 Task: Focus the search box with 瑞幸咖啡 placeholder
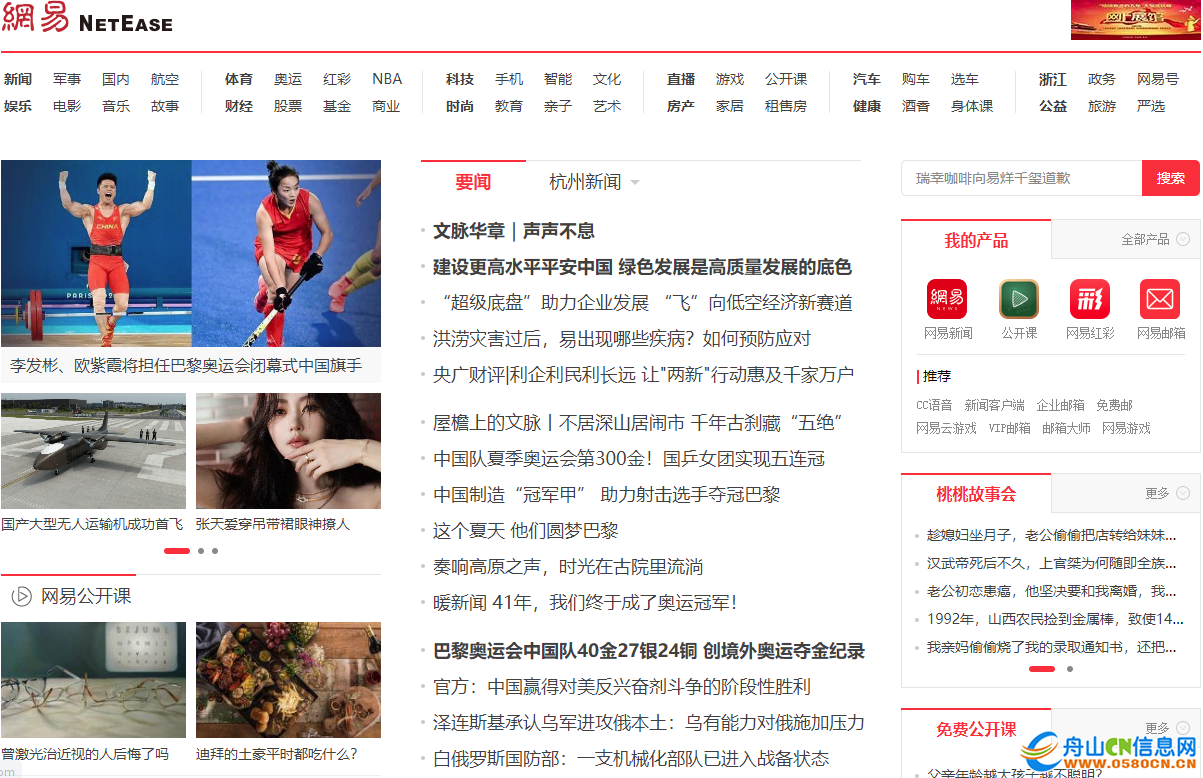tap(1022, 178)
